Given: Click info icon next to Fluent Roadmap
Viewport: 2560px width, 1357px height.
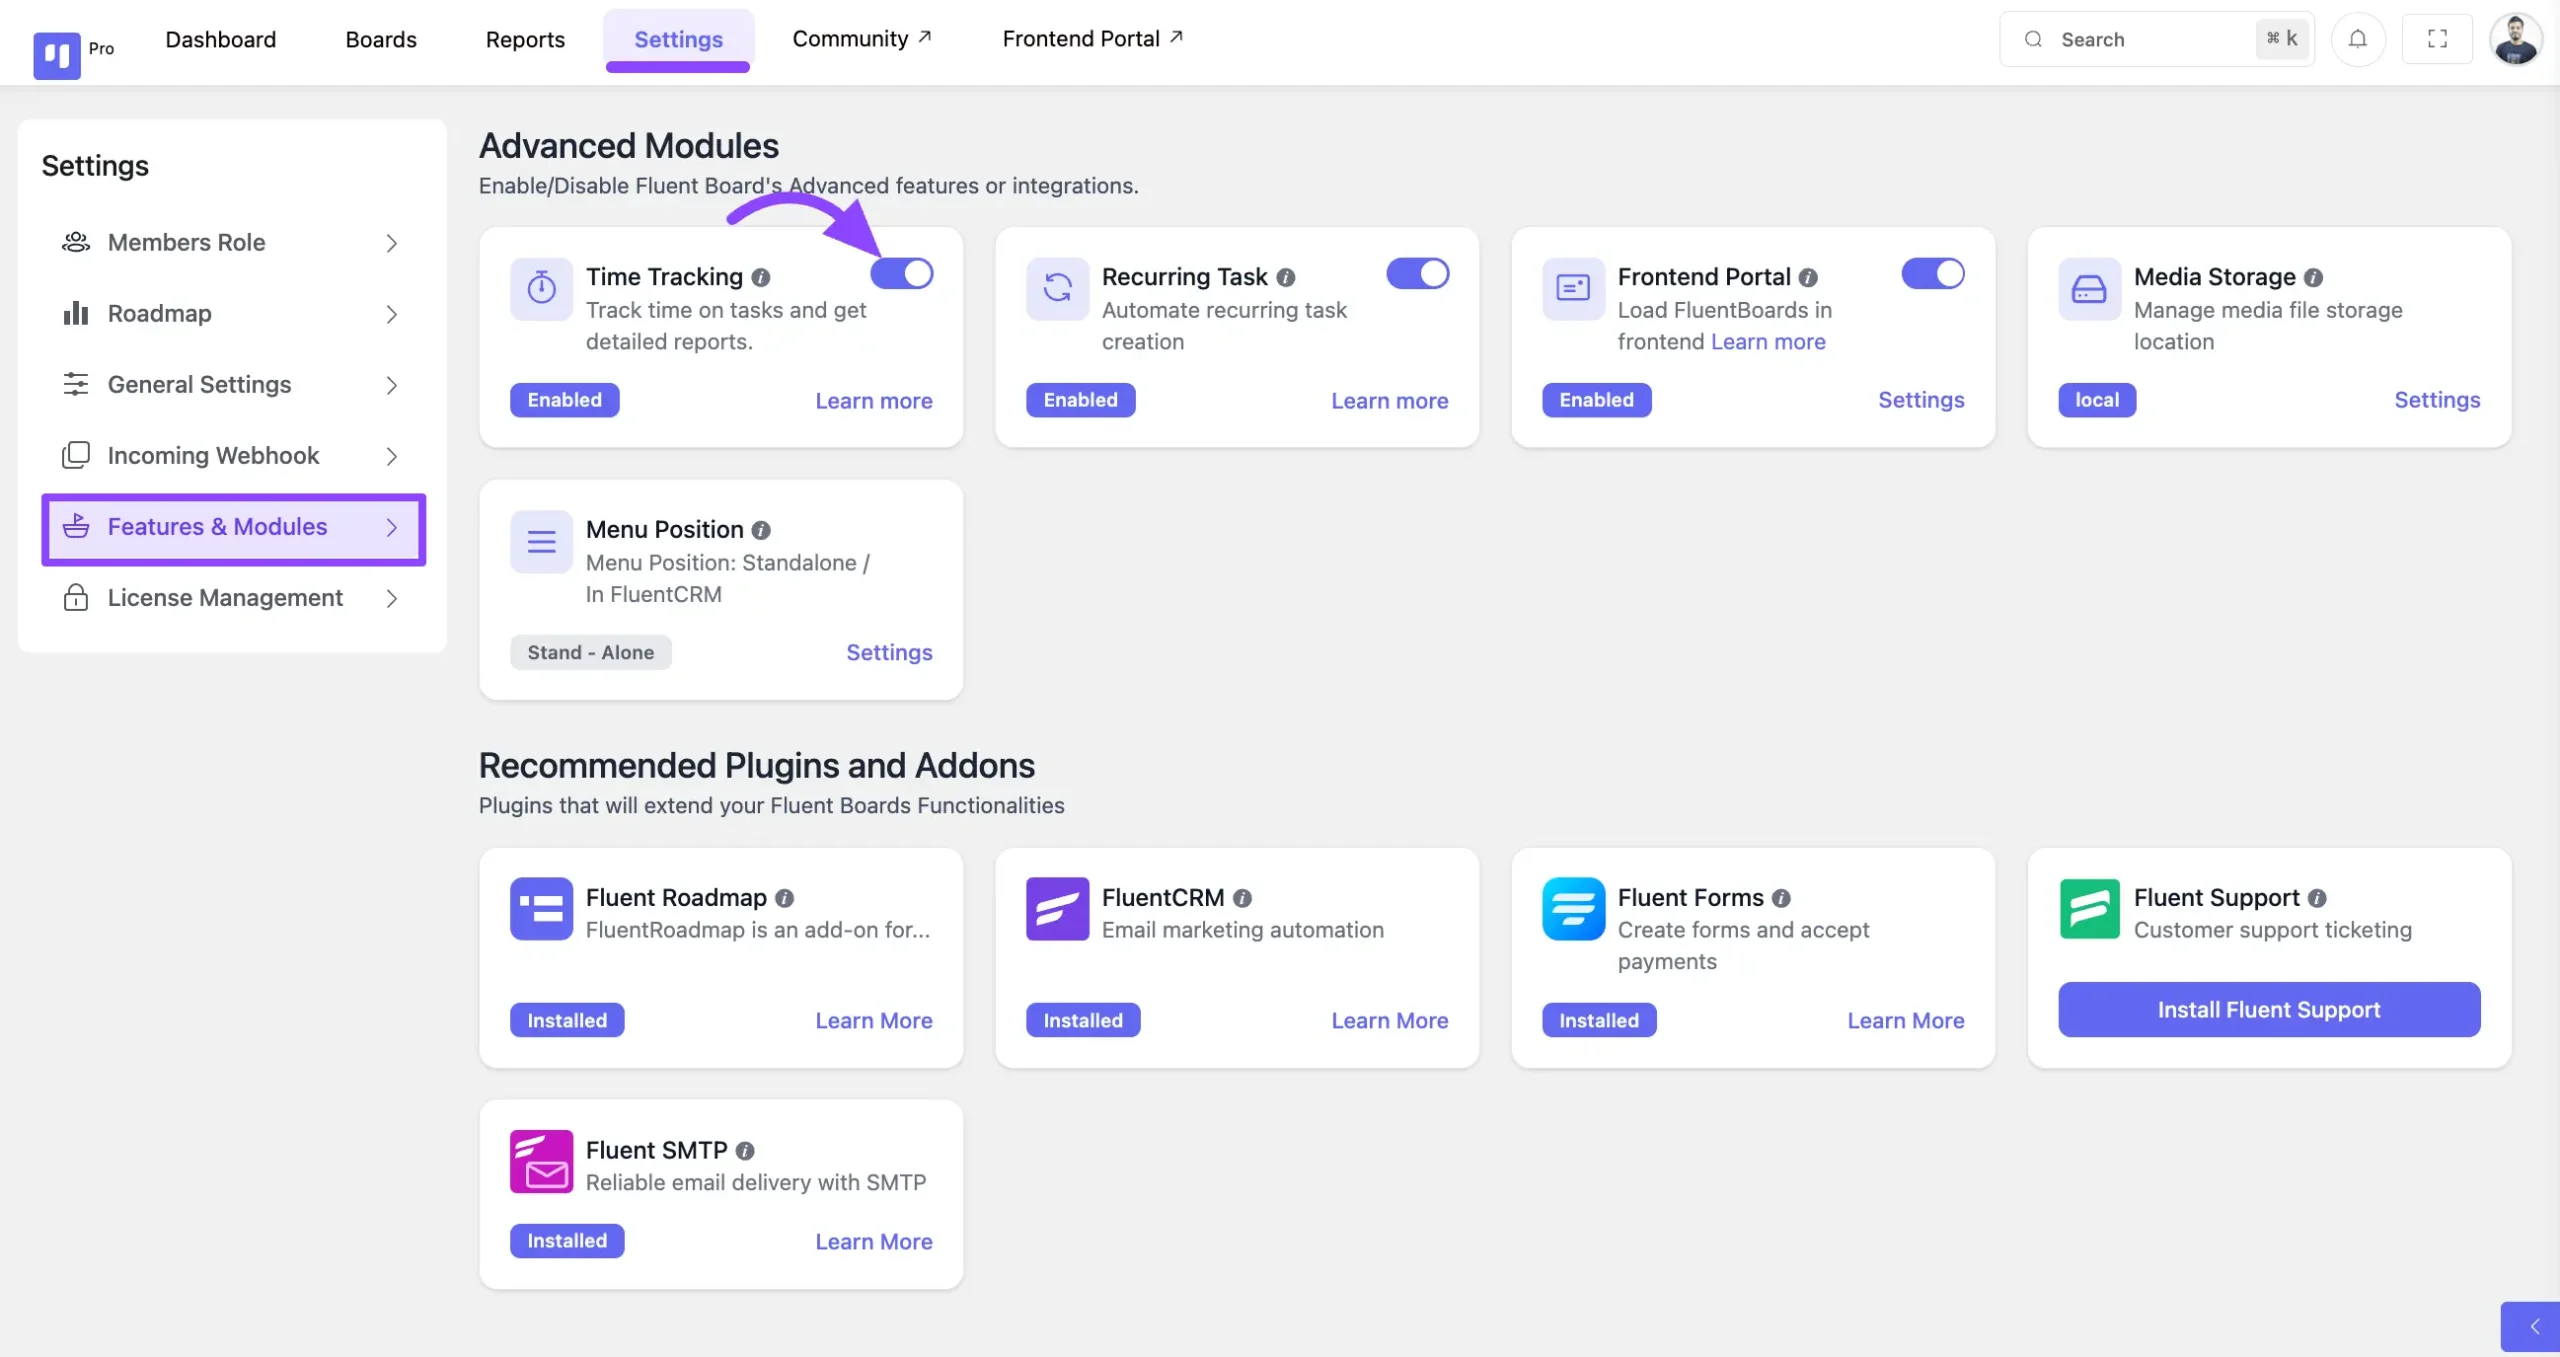Looking at the screenshot, I should [785, 898].
